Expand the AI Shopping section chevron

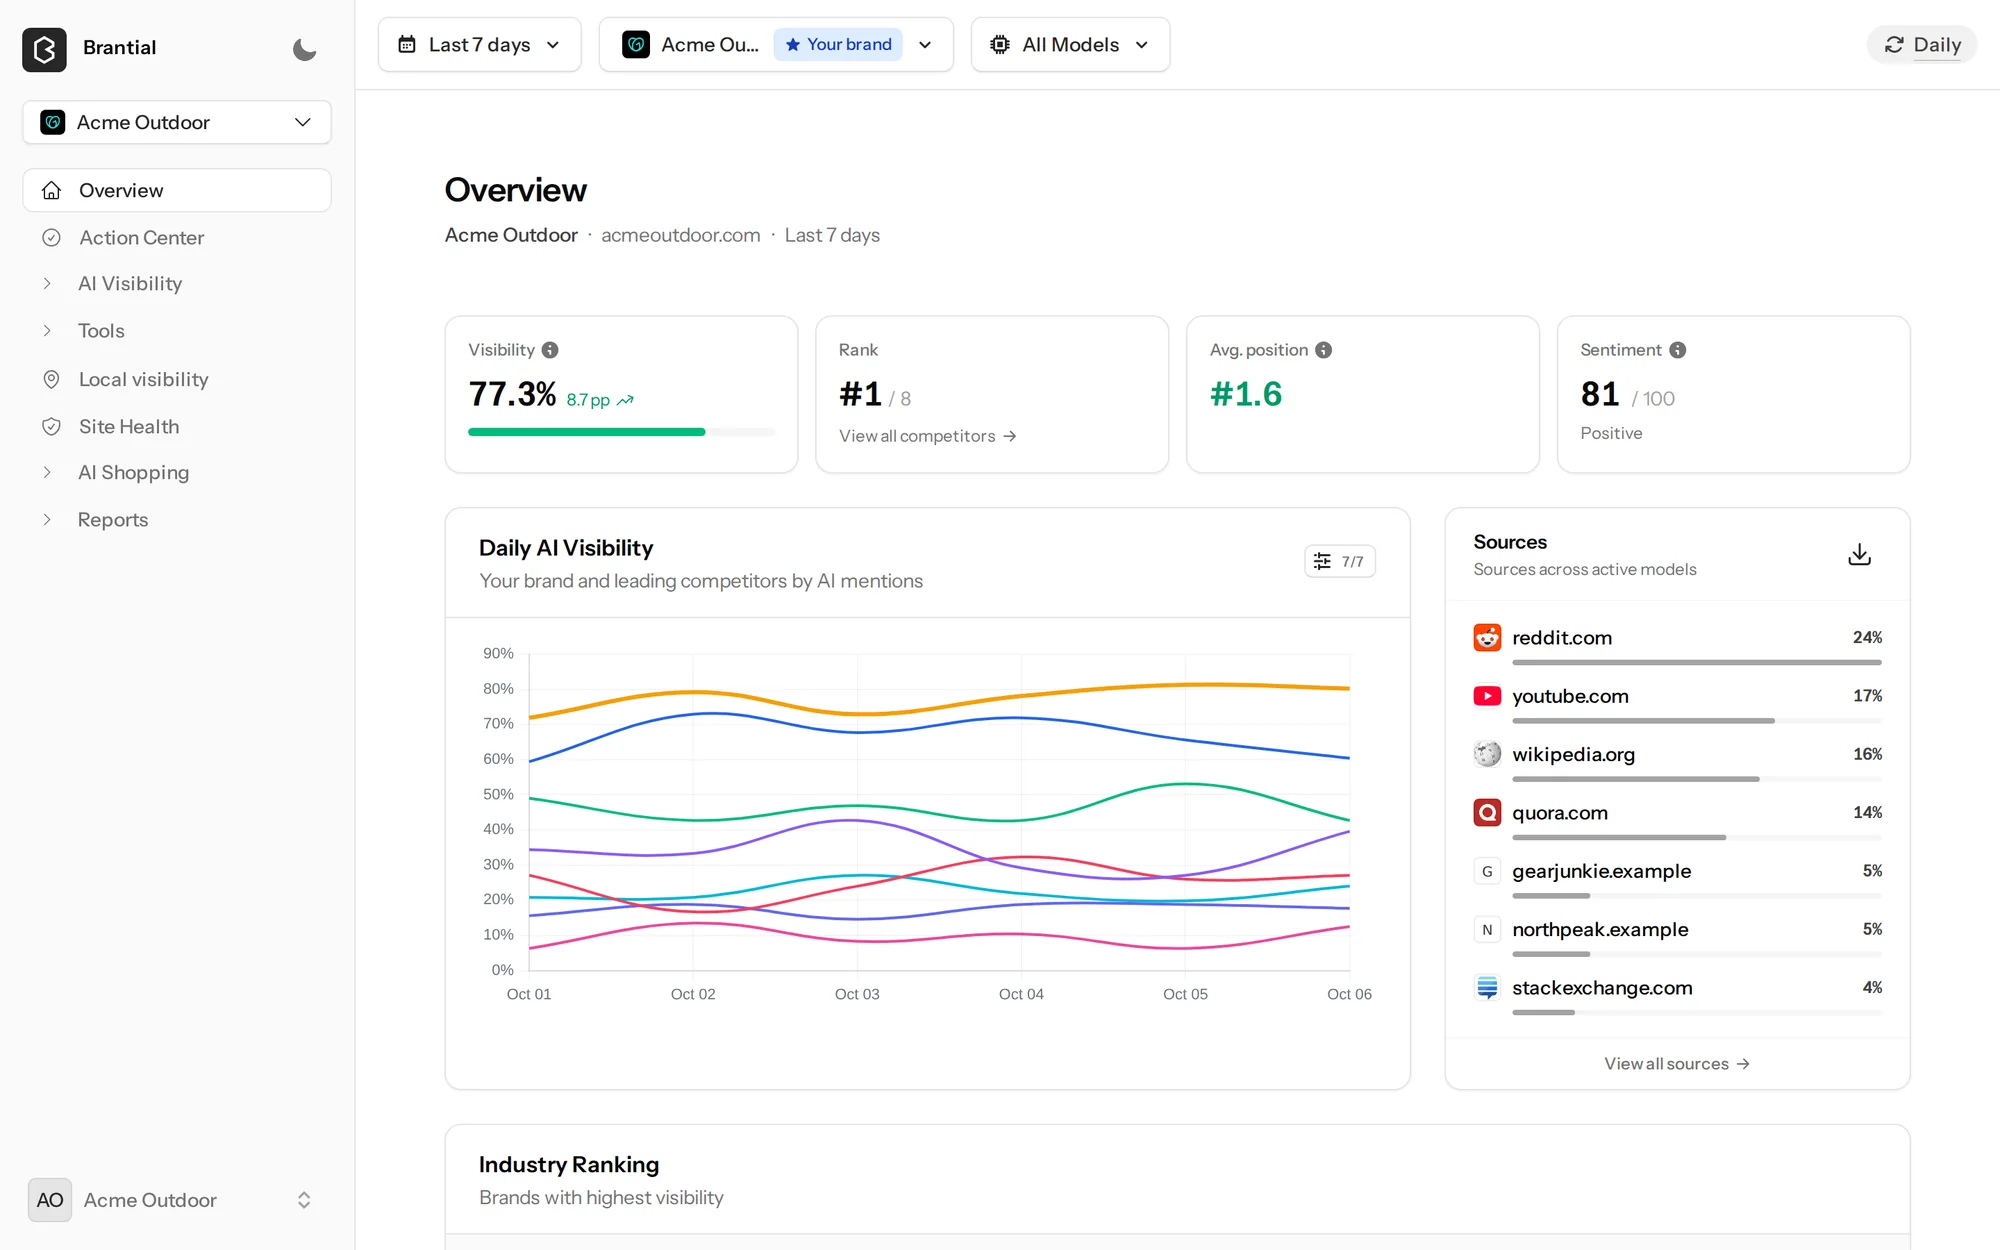[47, 473]
